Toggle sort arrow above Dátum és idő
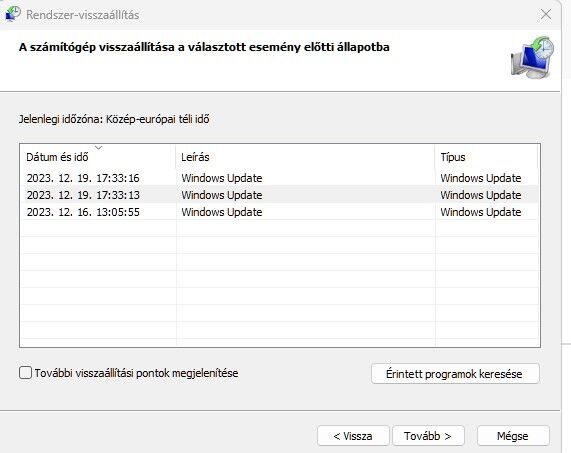Screen dimensions: 571x453 (x=98, y=147)
